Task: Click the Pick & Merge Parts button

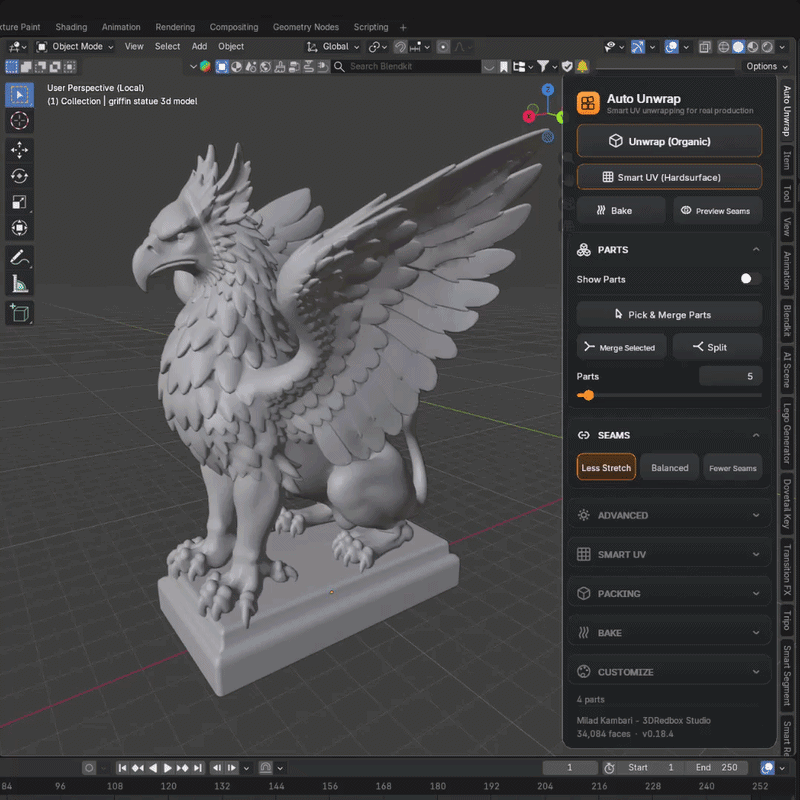Action: tap(669, 315)
